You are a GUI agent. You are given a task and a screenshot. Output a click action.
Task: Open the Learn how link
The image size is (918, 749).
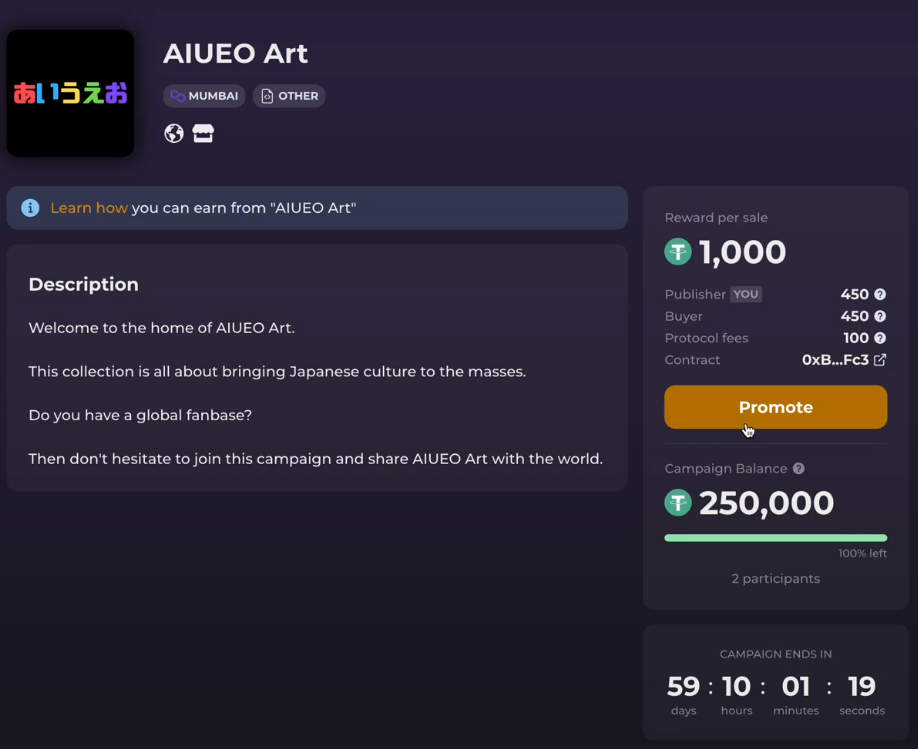pos(89,208)
